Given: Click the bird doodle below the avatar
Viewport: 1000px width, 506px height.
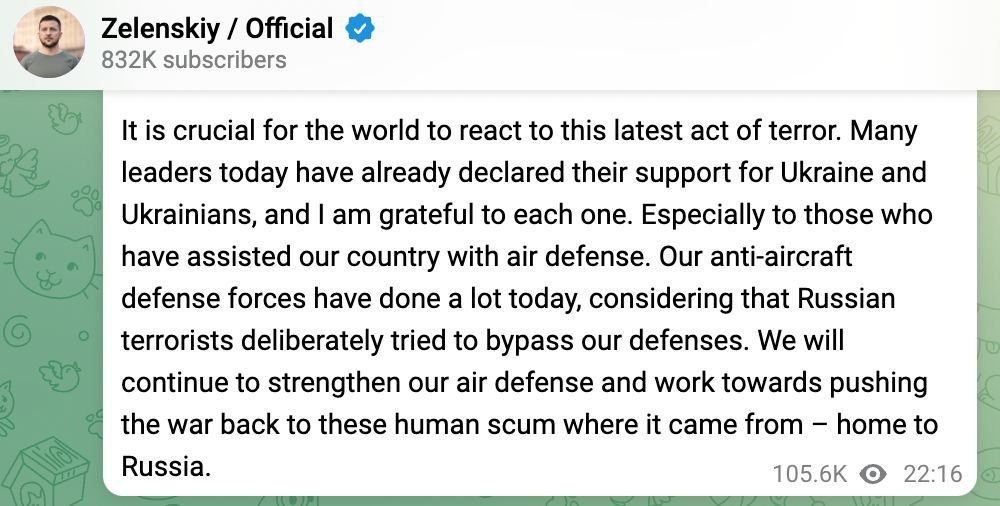Looking at the screenshot, I should 64,119.
